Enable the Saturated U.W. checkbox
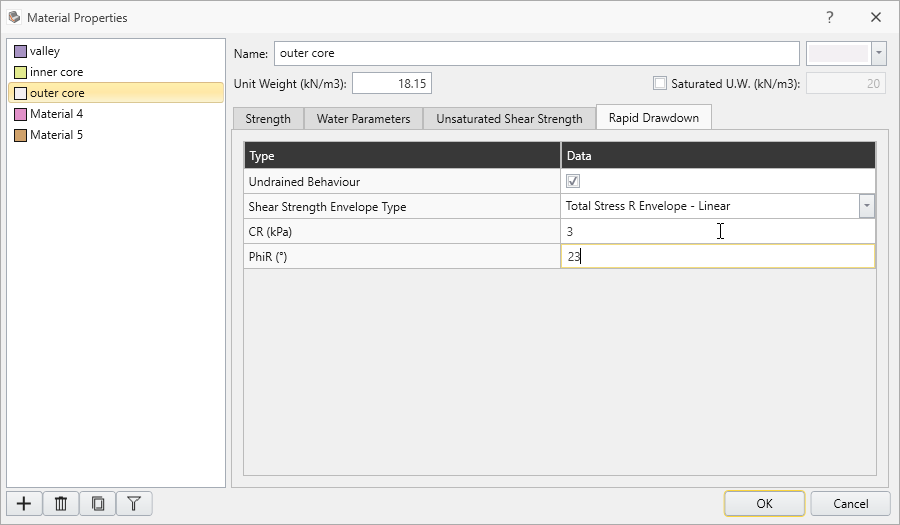Viewport: 900px width, 525px height. pos(660,83)
